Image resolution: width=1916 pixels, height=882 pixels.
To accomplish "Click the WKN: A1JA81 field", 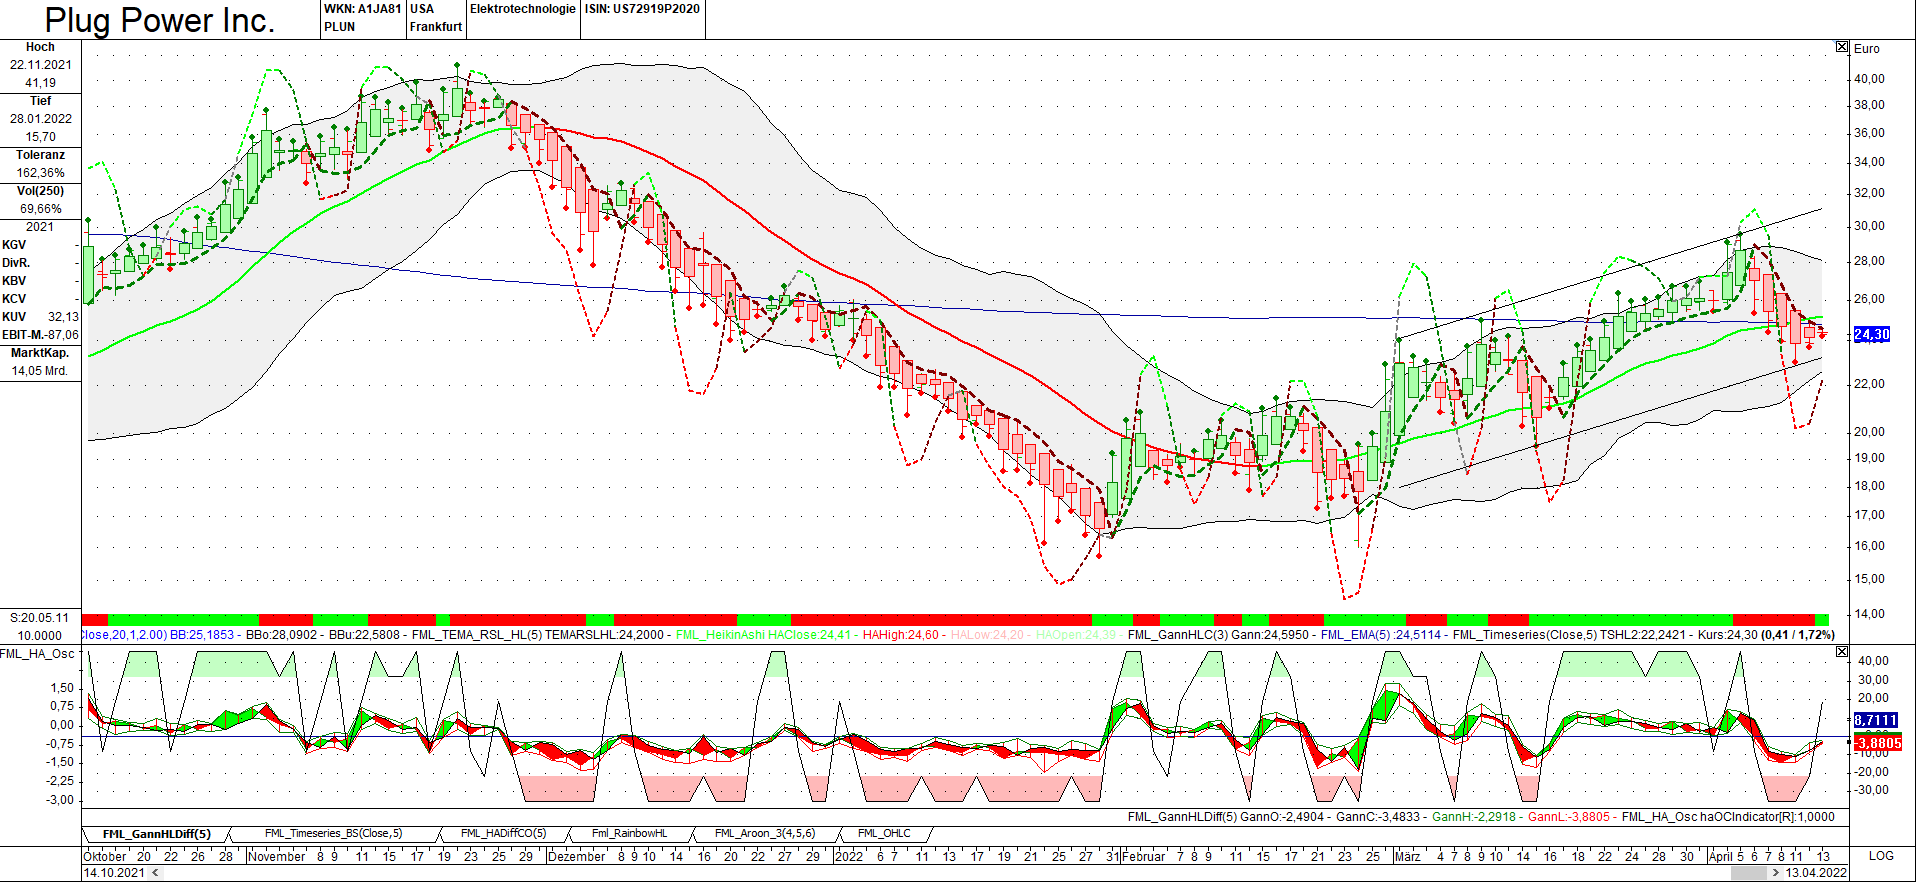I will 362,9.
